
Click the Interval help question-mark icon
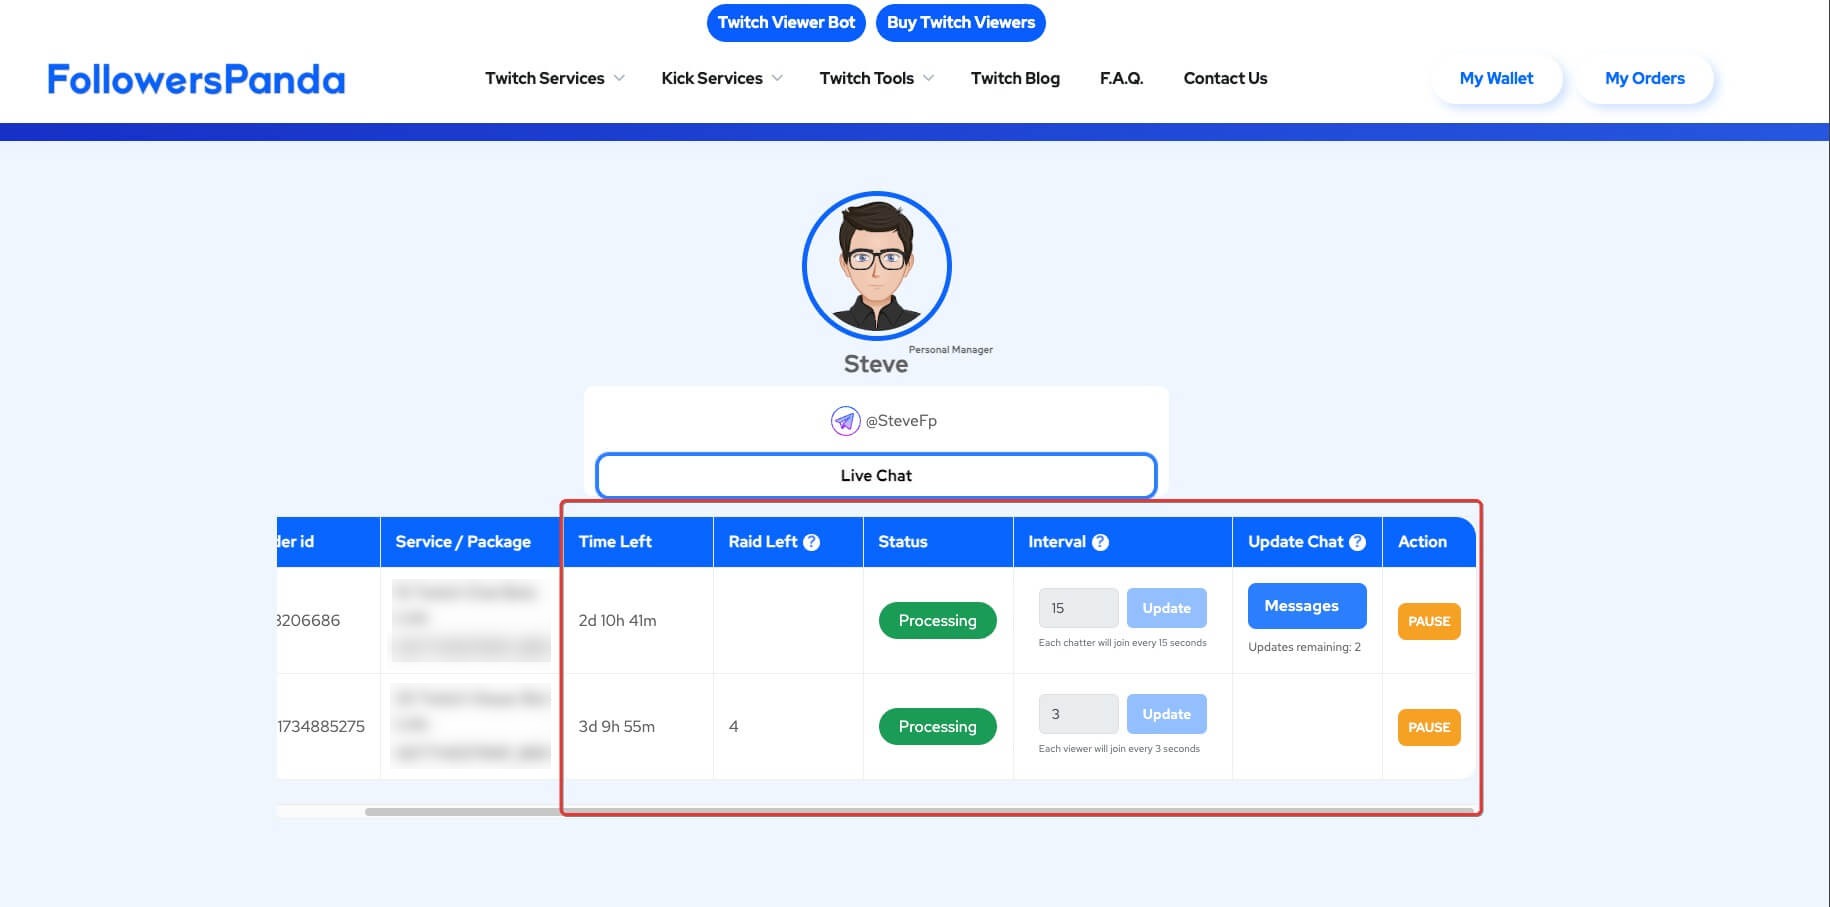click(x=1100, y=542)
